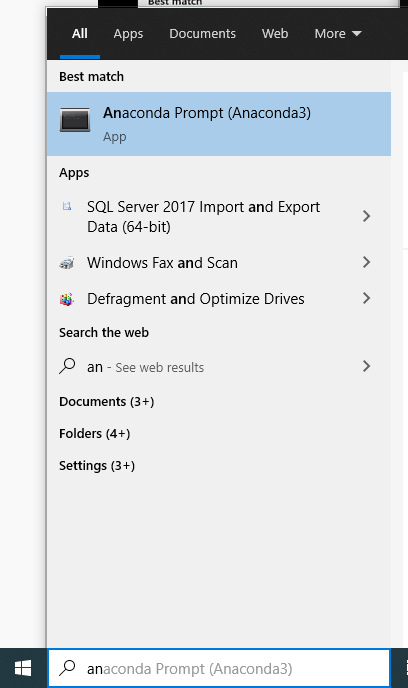Expand the chevron for 'an' web results
Image resolution: width=408 pixels, height=688 pixels.
[367, 366]
